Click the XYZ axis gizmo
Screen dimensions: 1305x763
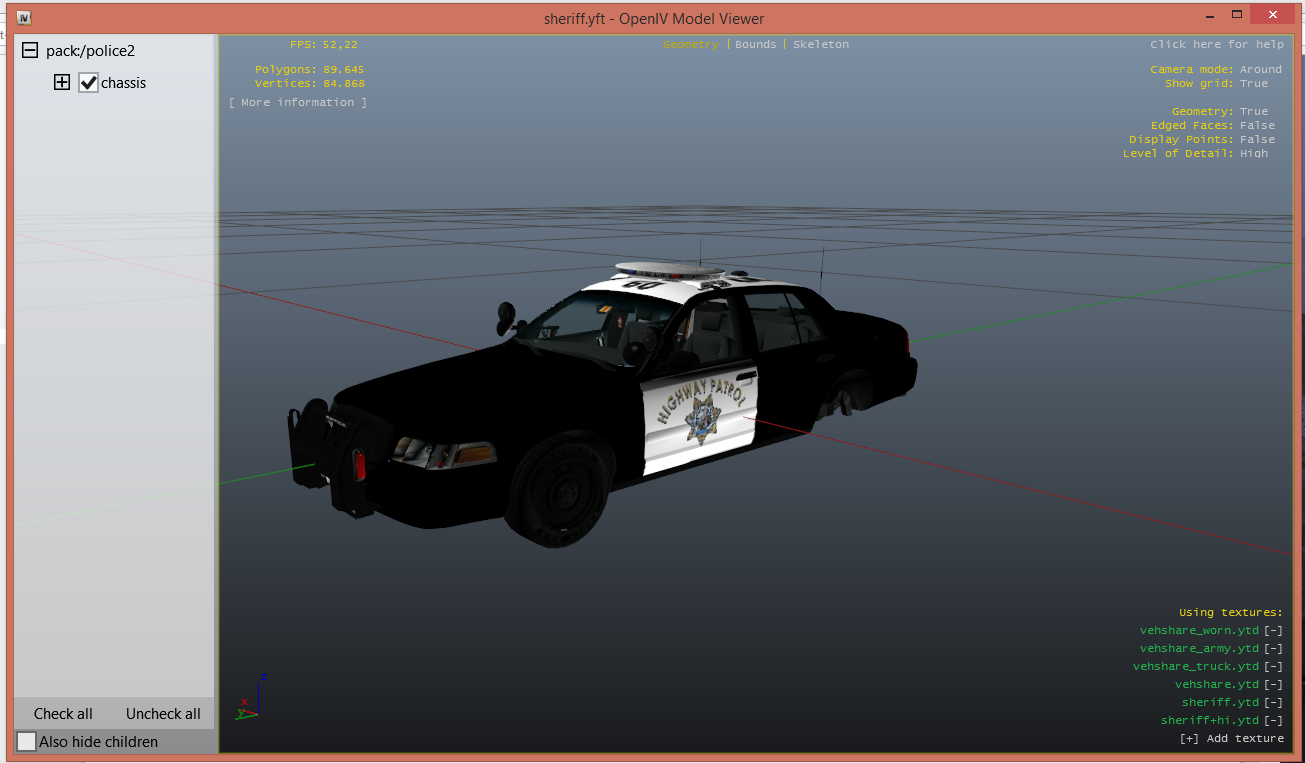pyautogui.click(x=251, y=698)
